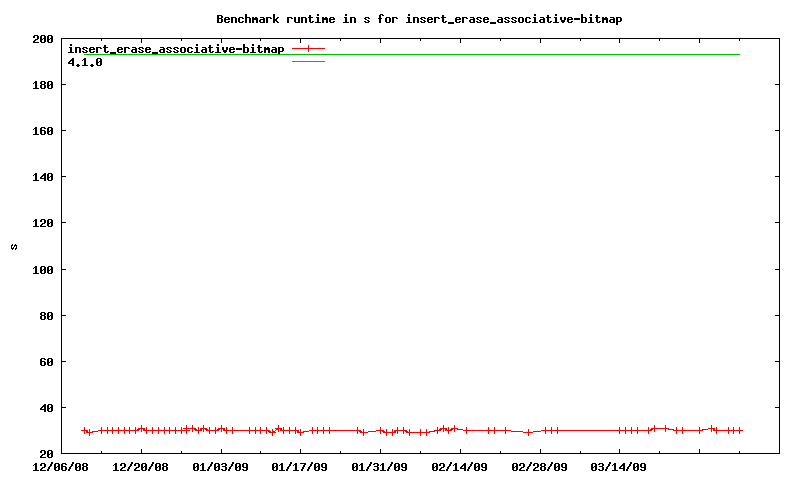The width and height of the screenshot is (800, 480).
Task: Click the 20 y-axis tick label
Action: click(46, 454)
